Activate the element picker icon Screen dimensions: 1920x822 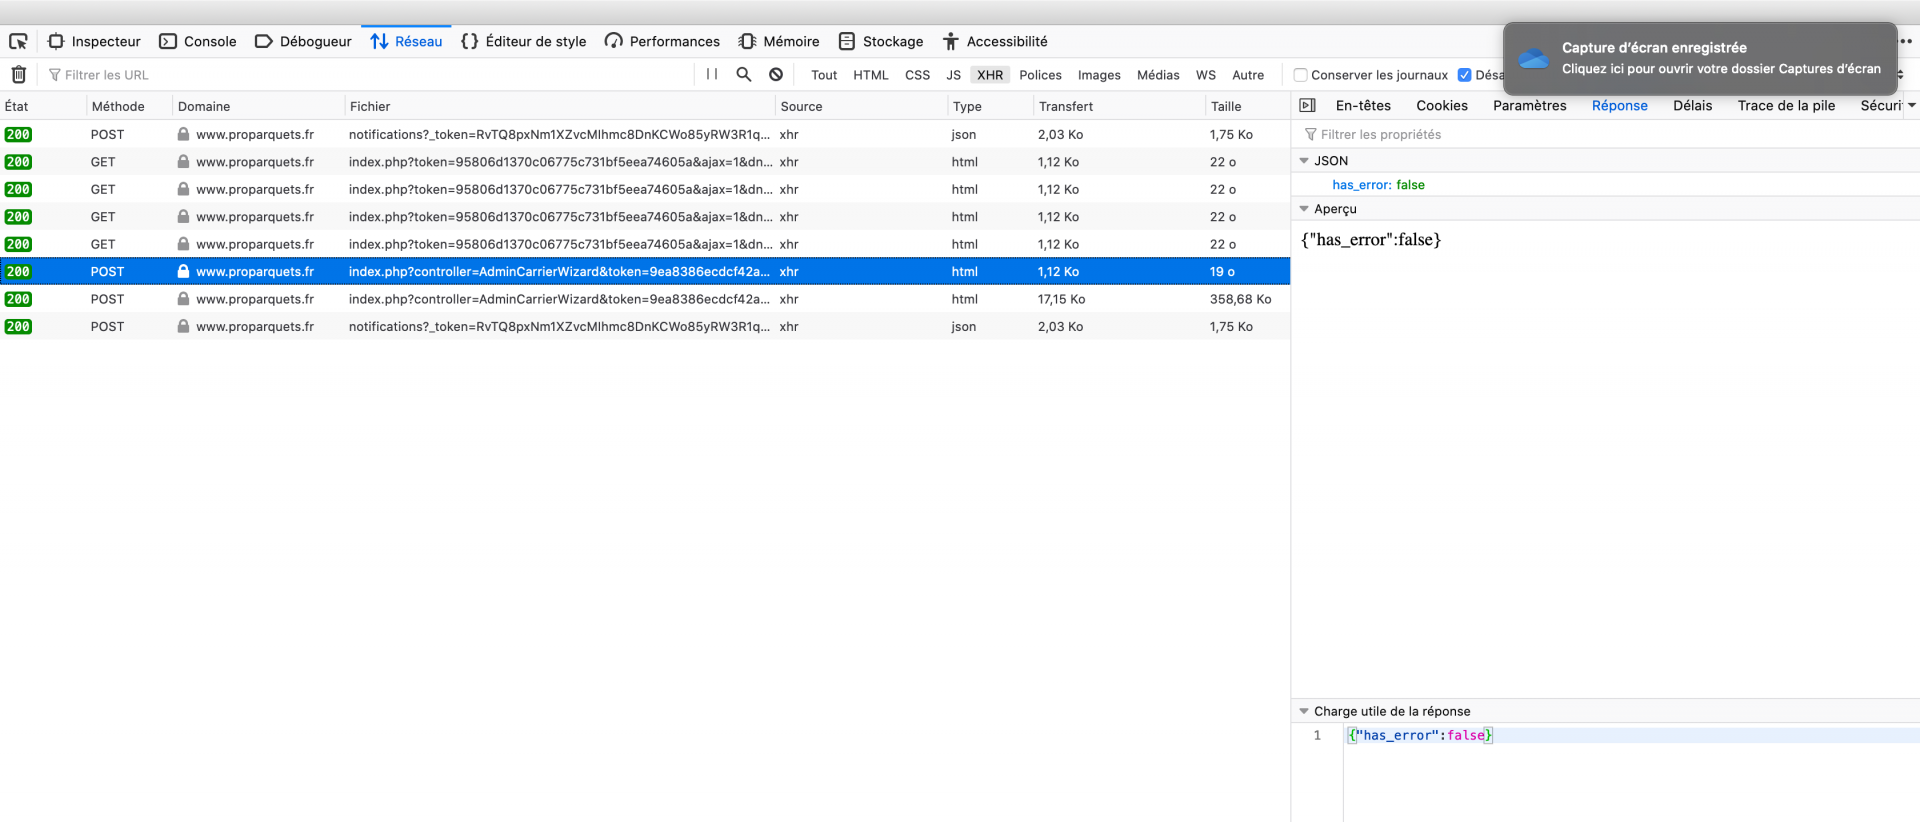[18, 41]
